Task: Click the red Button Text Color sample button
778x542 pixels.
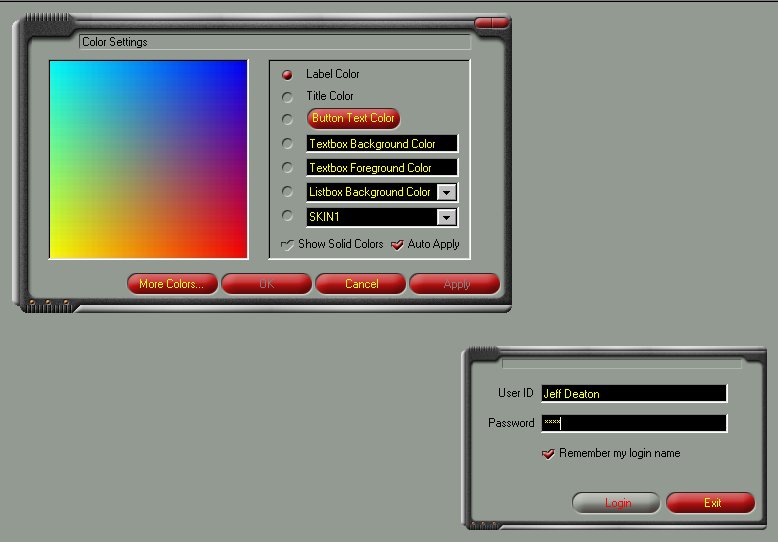Action: pos(353,118)
